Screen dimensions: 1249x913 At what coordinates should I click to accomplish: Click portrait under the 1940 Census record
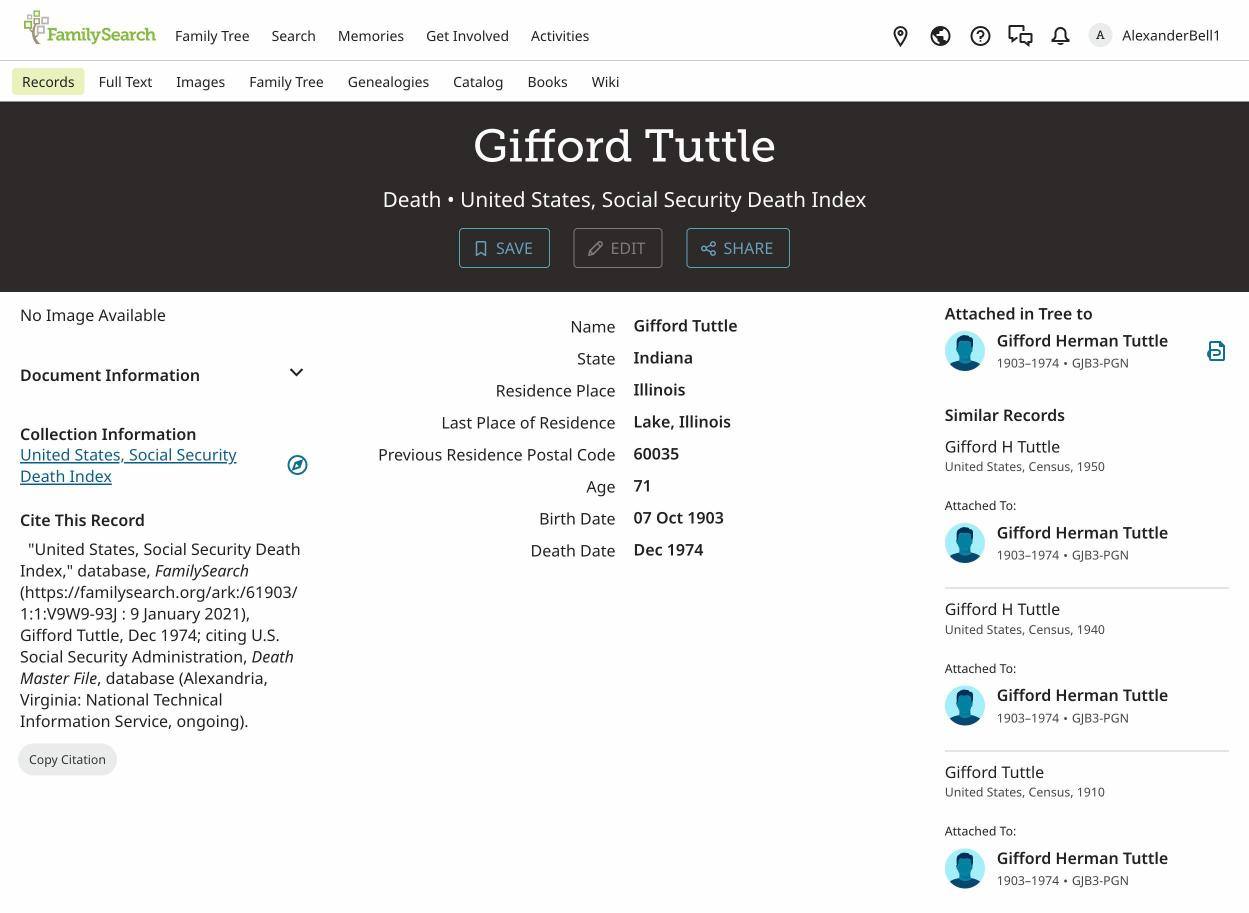coord(965,706)
